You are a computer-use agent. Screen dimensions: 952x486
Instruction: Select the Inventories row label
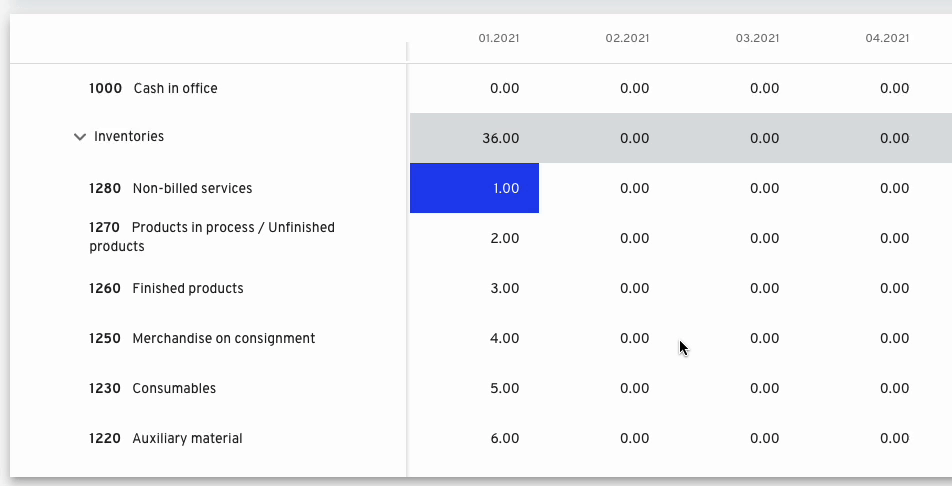click(x=129, y=136)
